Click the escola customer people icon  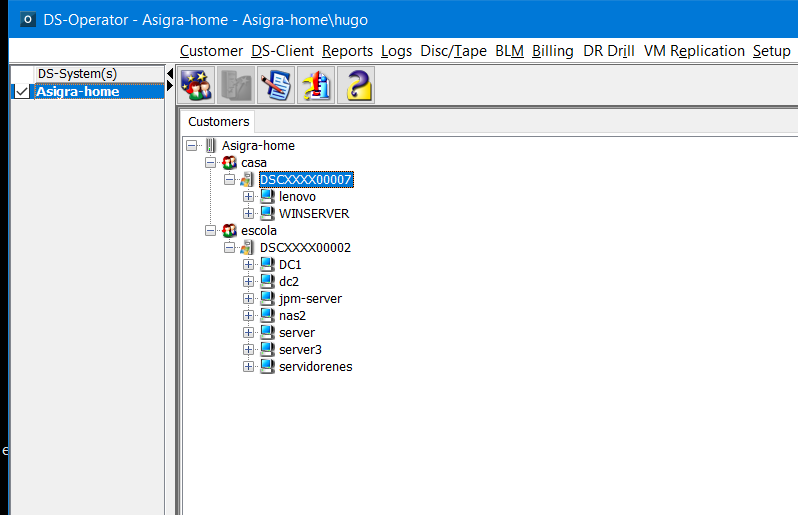[x=230, y=231]
